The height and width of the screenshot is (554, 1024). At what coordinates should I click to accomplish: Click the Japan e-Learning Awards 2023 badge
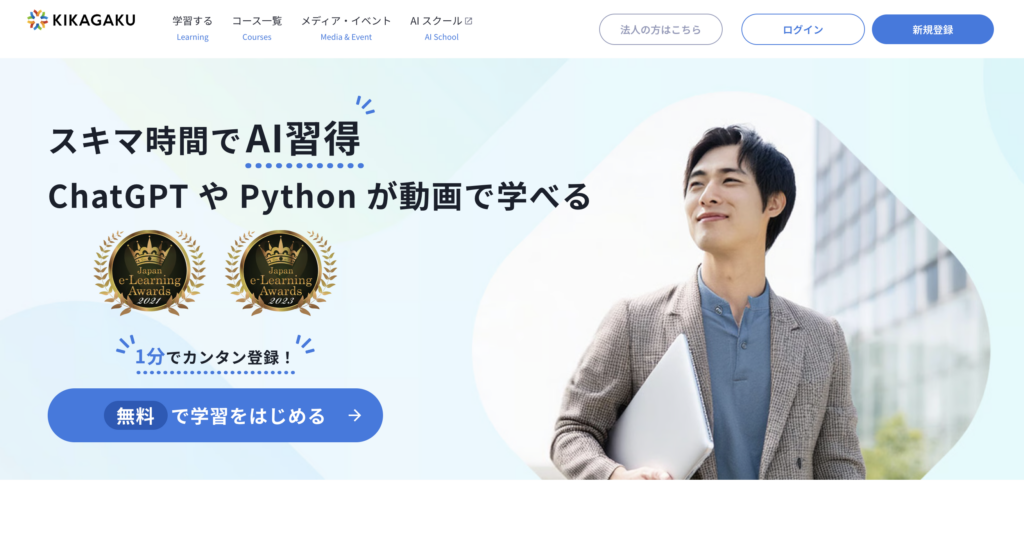281,272
